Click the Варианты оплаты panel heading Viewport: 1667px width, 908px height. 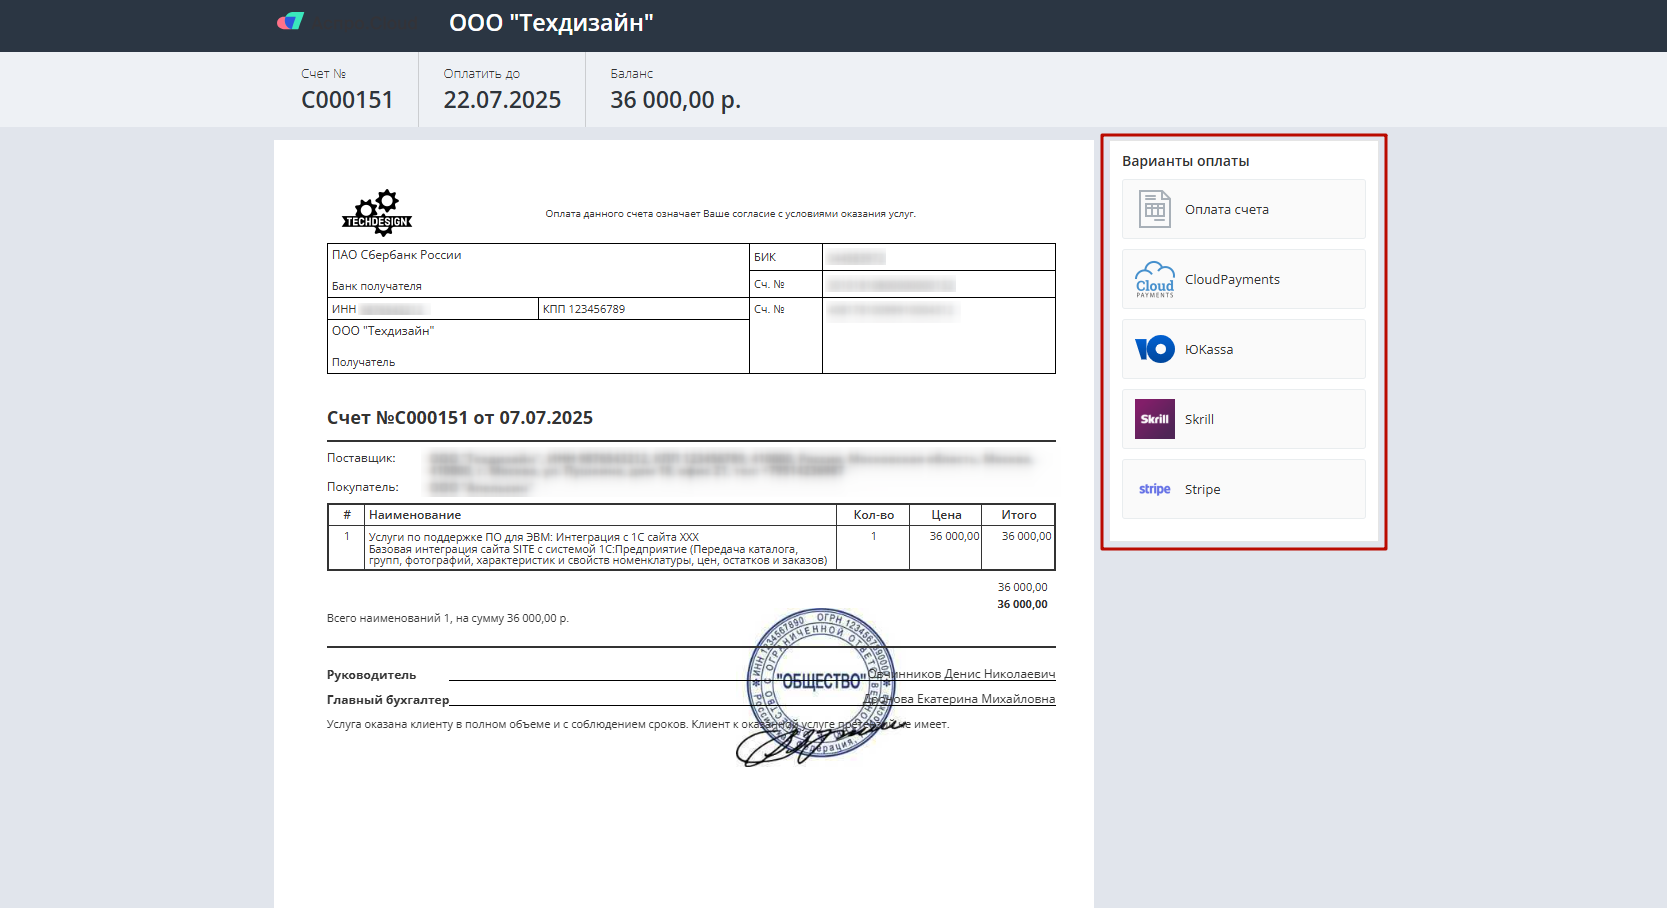click(x=1185, y=161)
